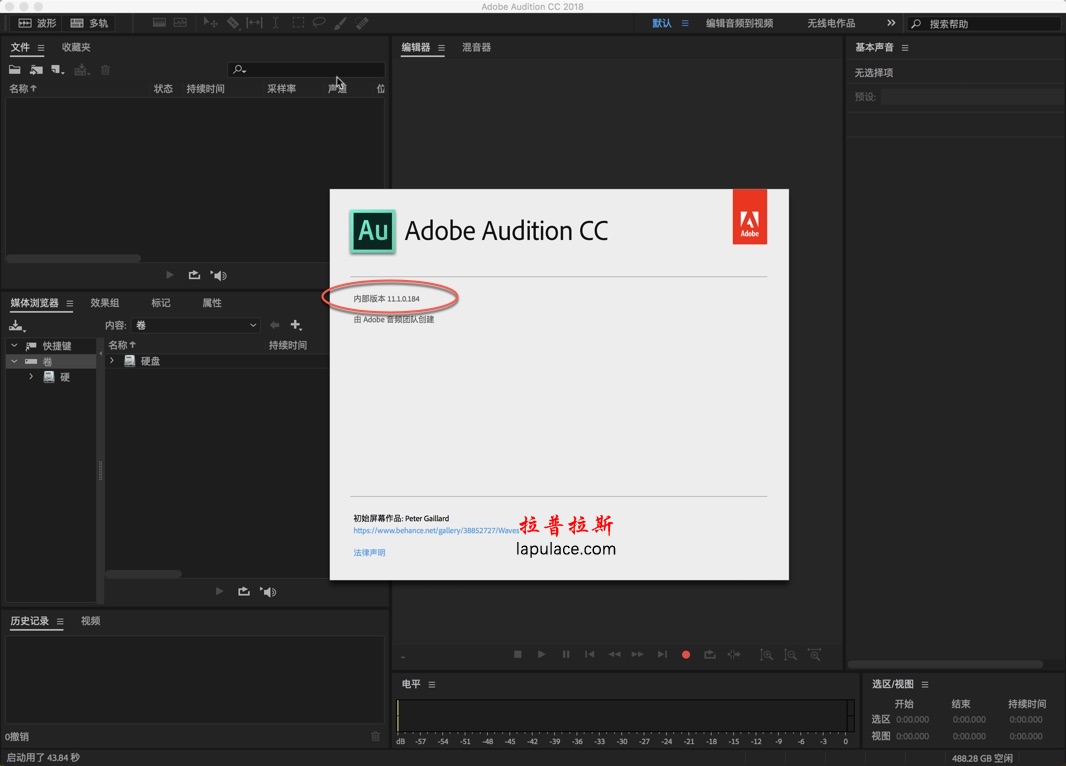This screenshot has width=1066, height=766.
Task: Toggle auto-play speaker in Files panel
Action: tap(219, 275)
